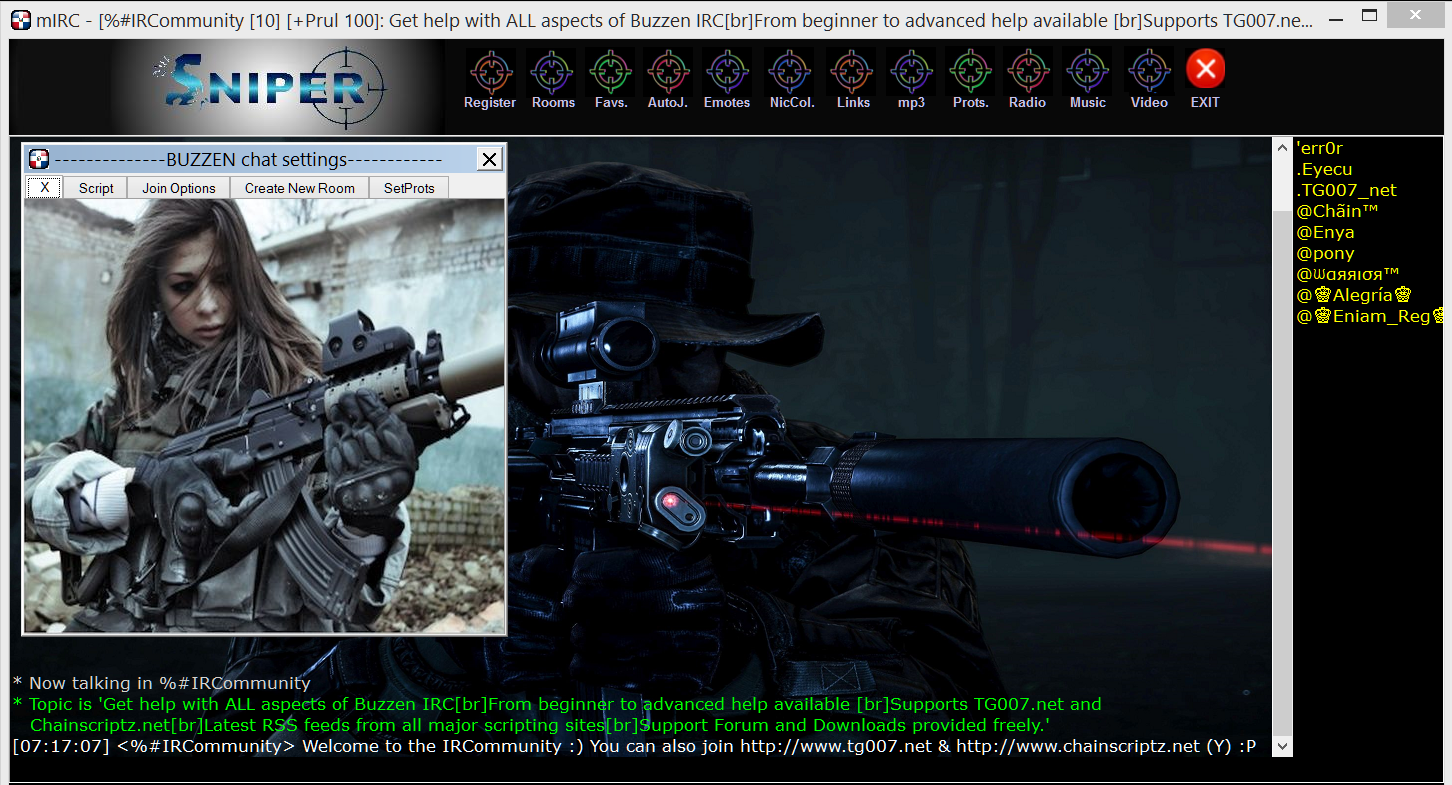Open the Join Options tab
This screenshot has width=1452, height=785.
click(179, 188)
